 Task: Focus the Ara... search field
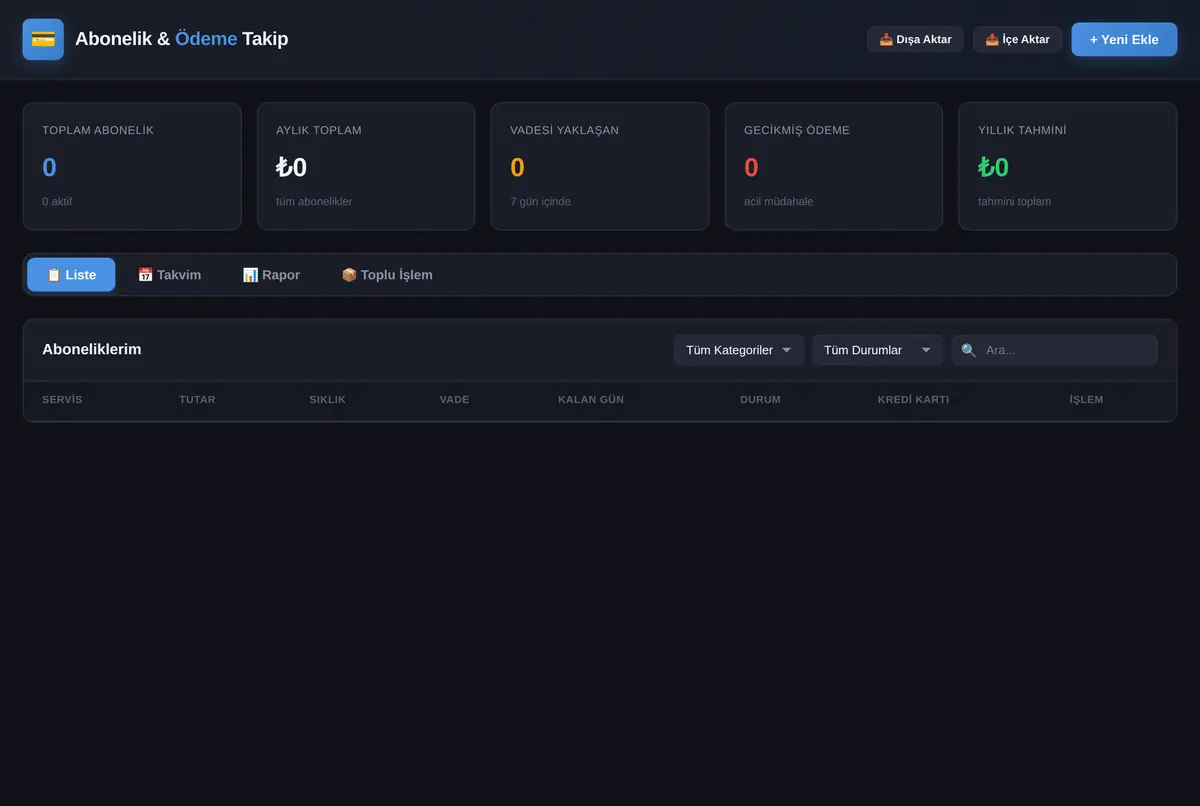coord(1054,350)
